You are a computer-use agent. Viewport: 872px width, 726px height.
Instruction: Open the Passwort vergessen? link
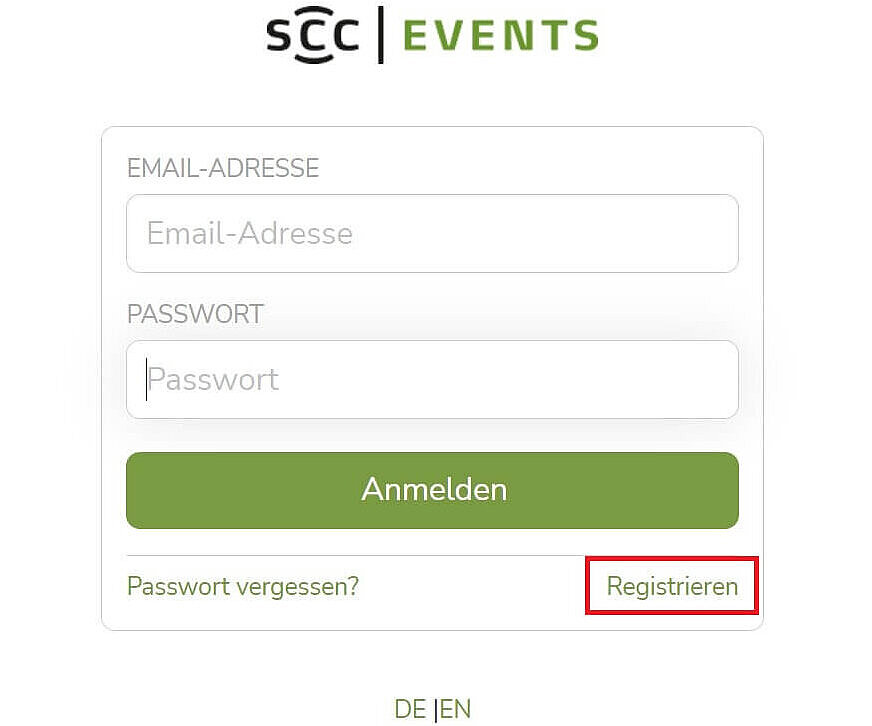click(x=243, y=586)
